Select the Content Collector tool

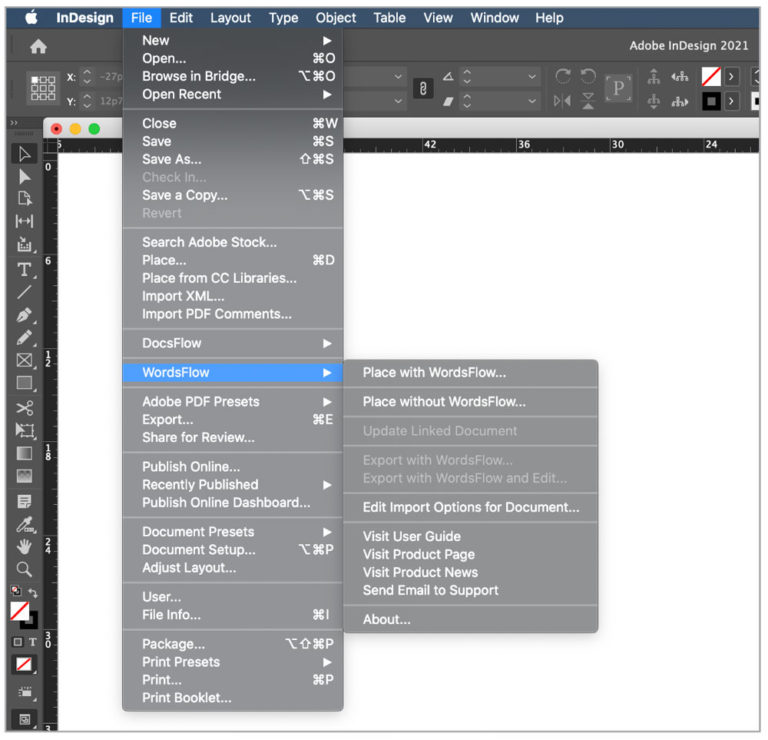[24, 243]
